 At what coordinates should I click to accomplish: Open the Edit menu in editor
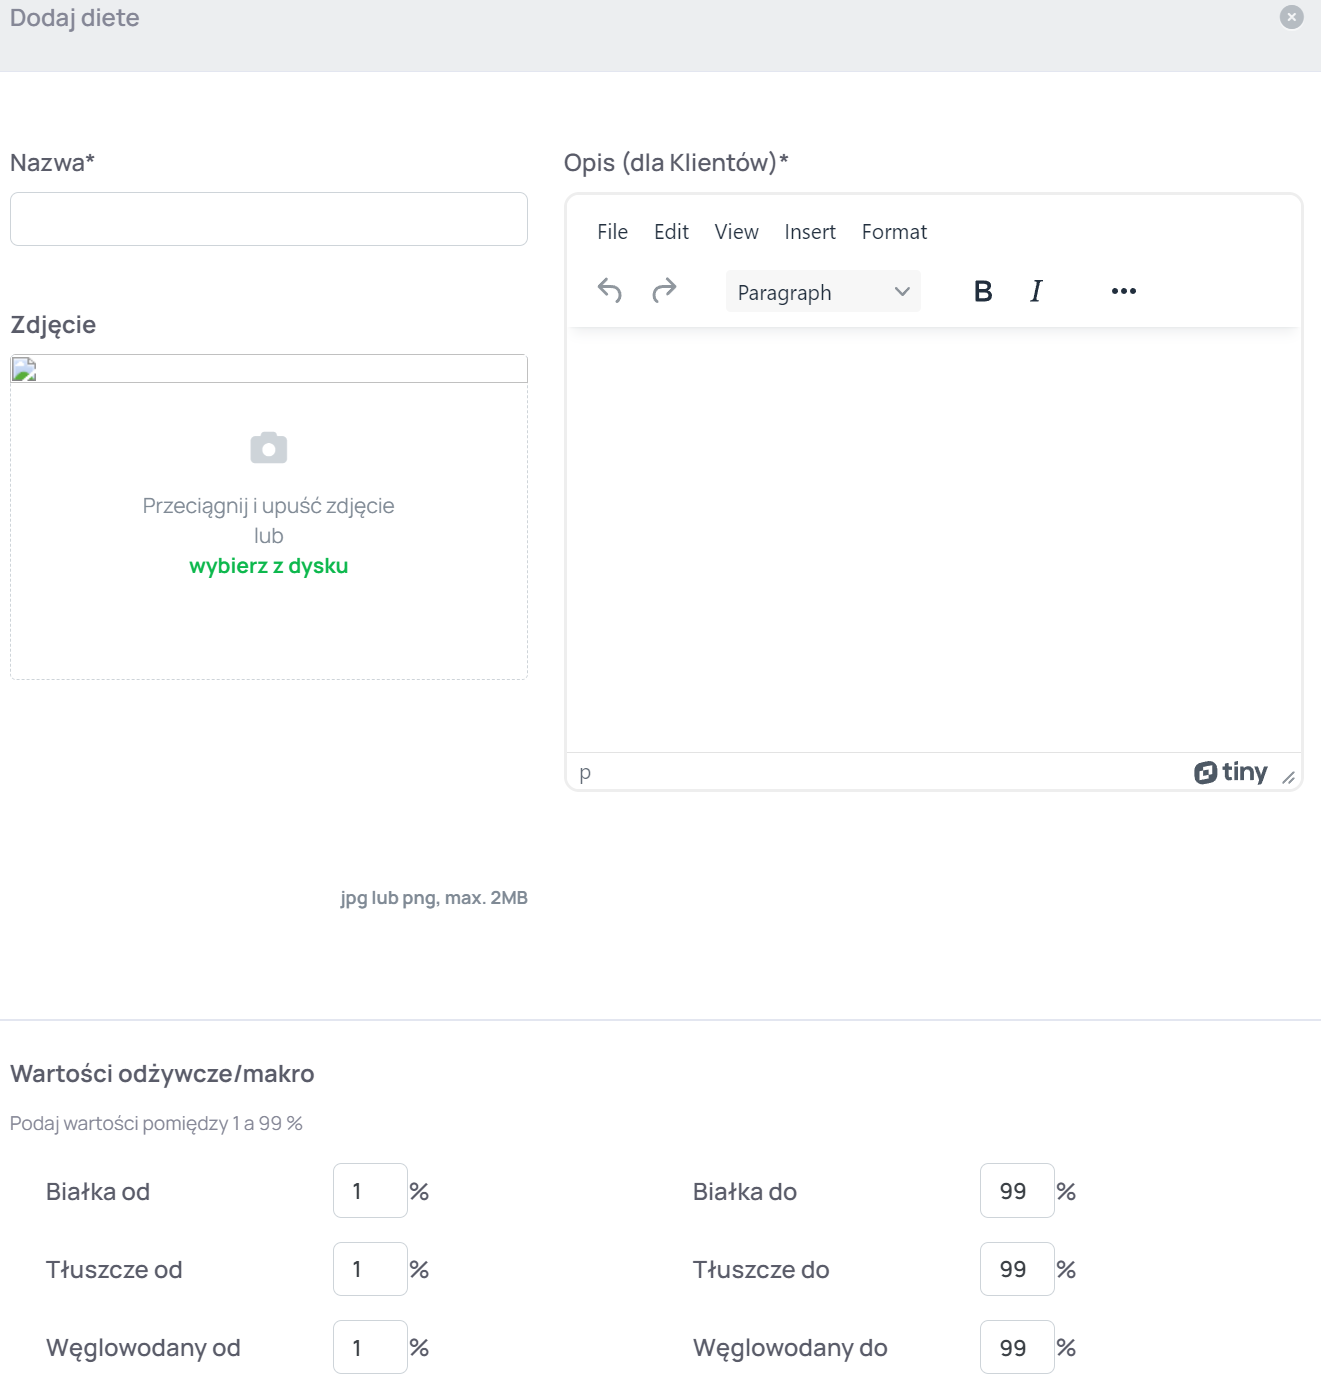coord(671,232)
